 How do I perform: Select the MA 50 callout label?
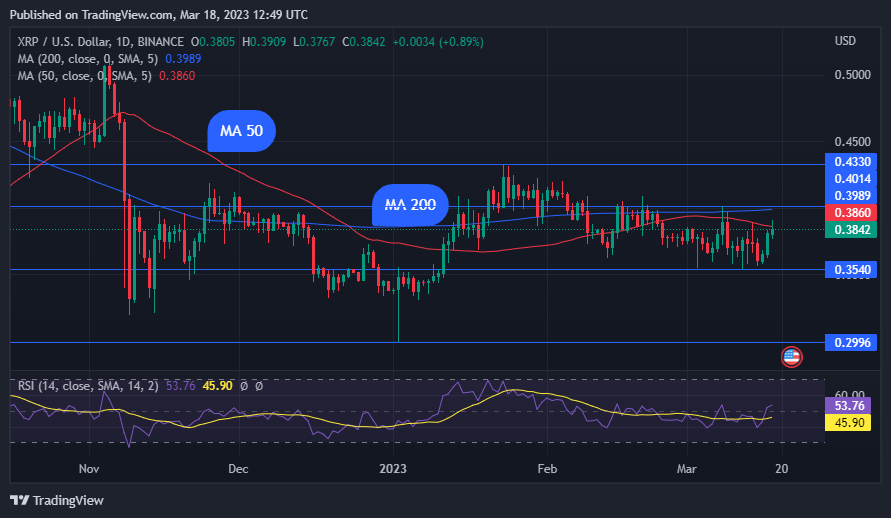coord(242,131)
